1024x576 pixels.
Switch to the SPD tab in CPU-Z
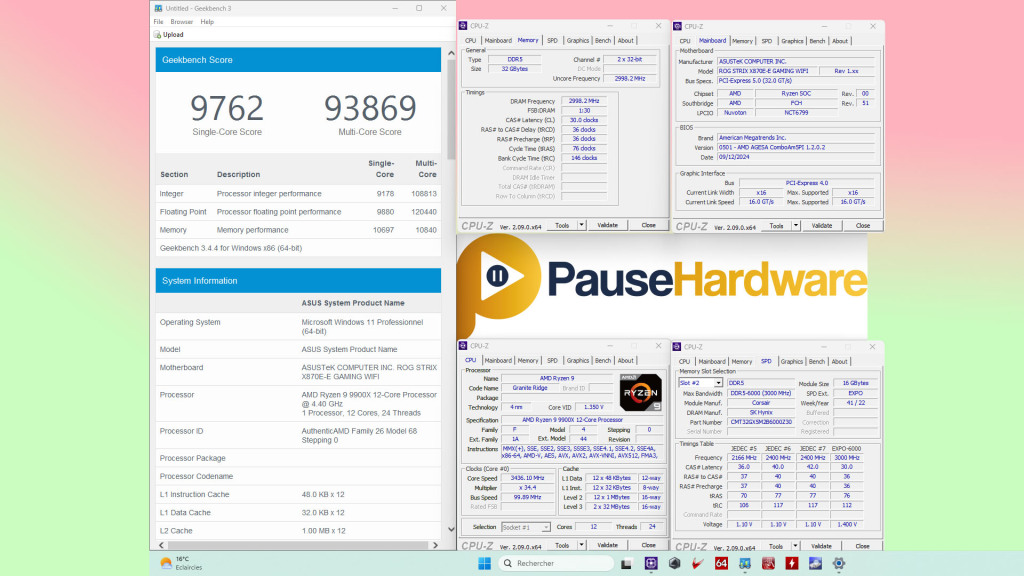(552, 40)
